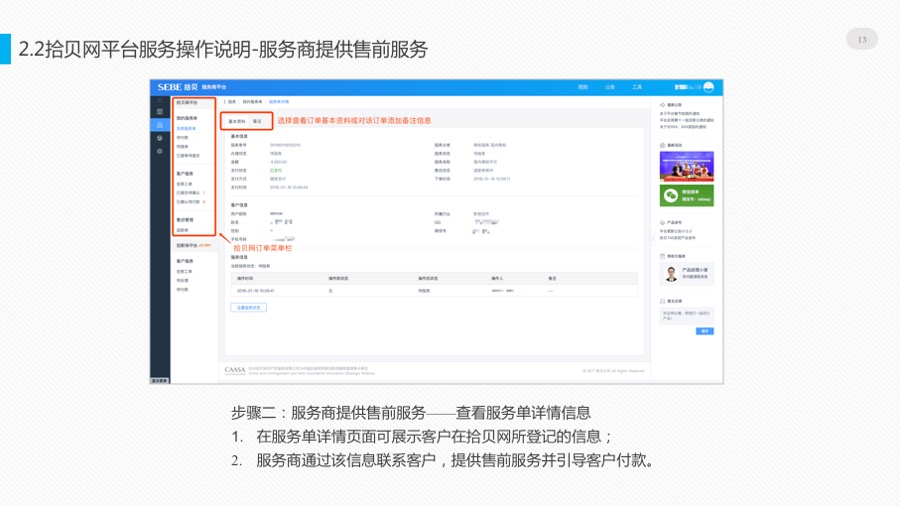
Task: Collapse the right panel using its edge arrow
Action: coord(653,237)
